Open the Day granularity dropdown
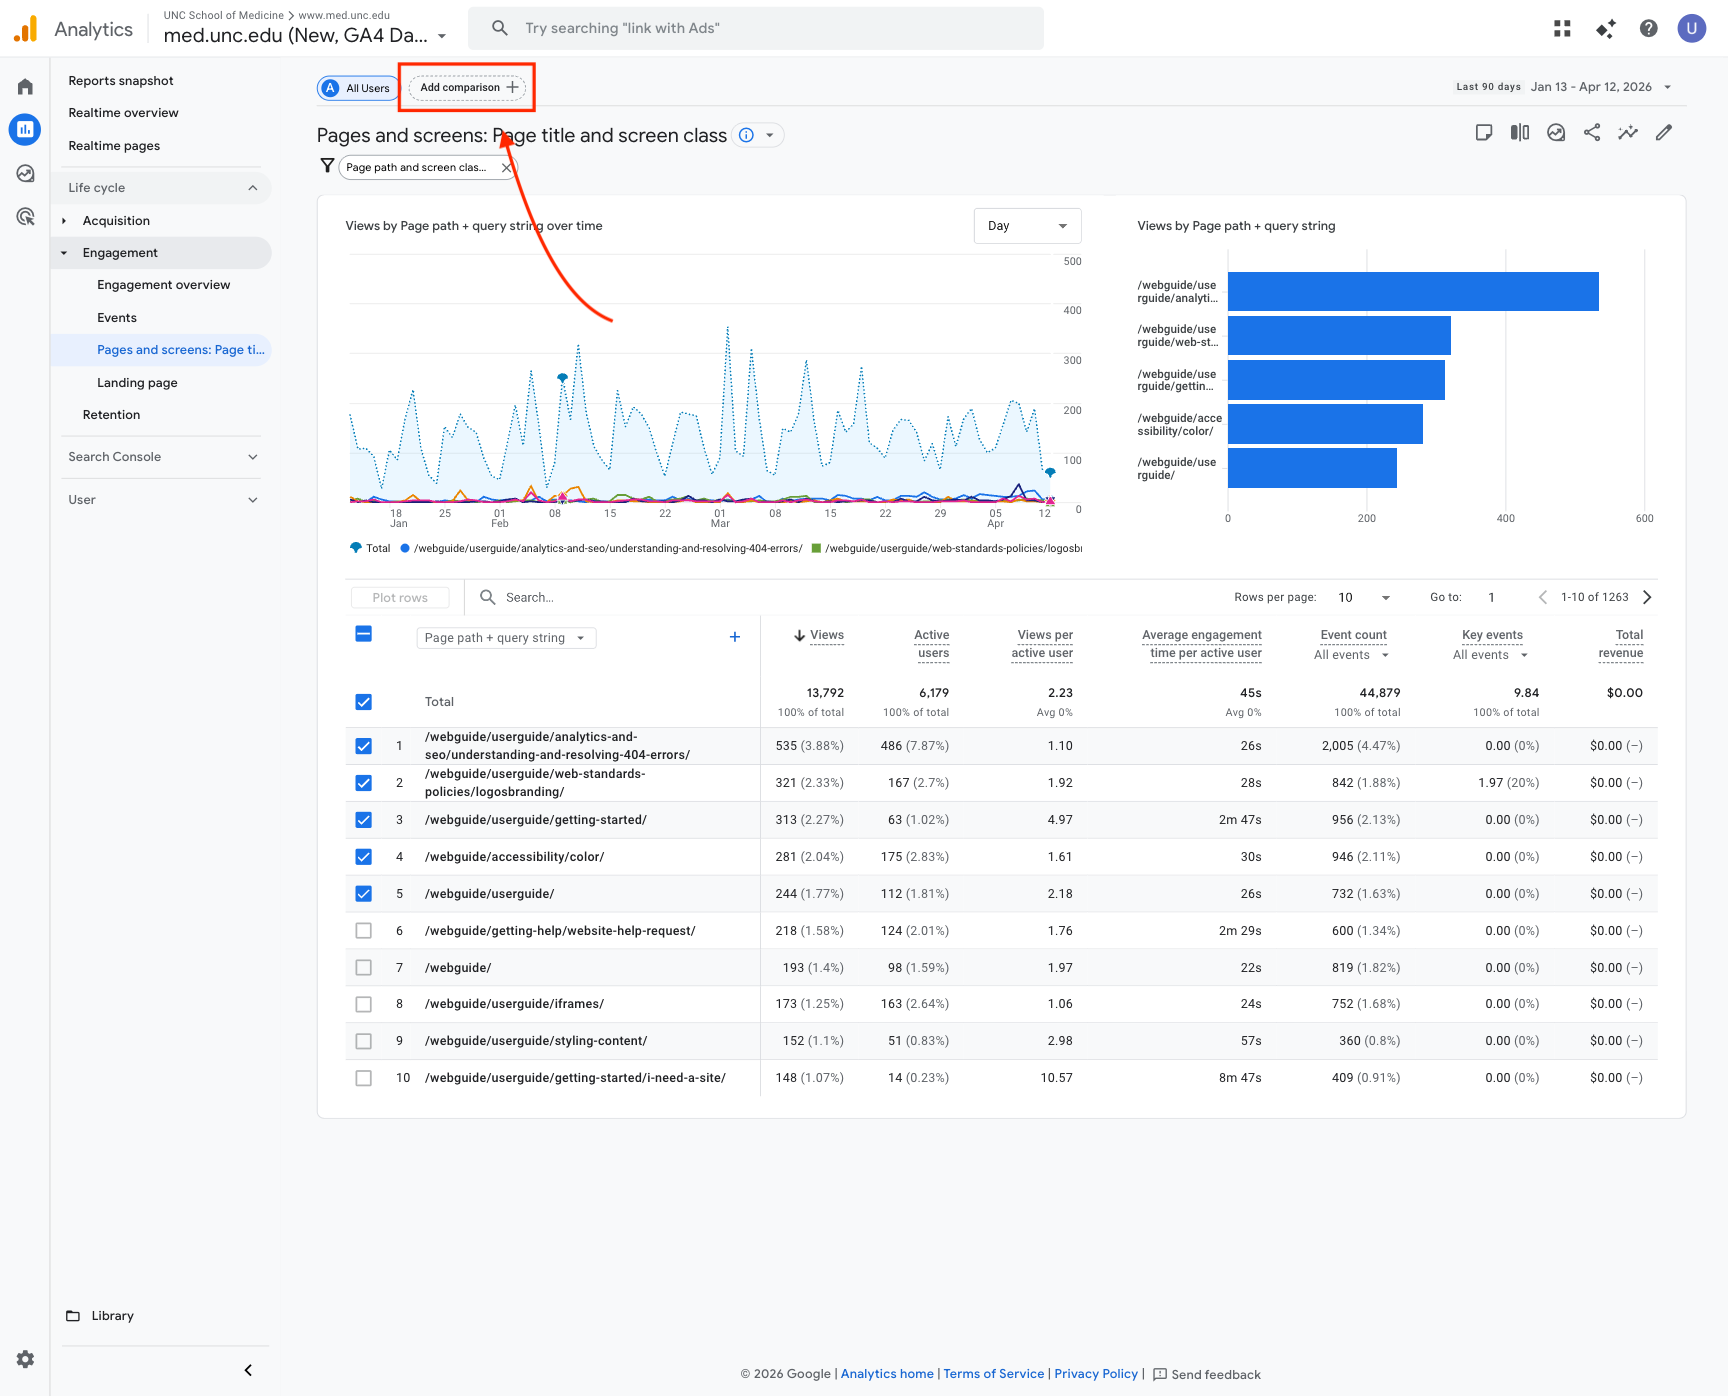The width and height of the screenshot is (1728, 1396). [1027, 226]
